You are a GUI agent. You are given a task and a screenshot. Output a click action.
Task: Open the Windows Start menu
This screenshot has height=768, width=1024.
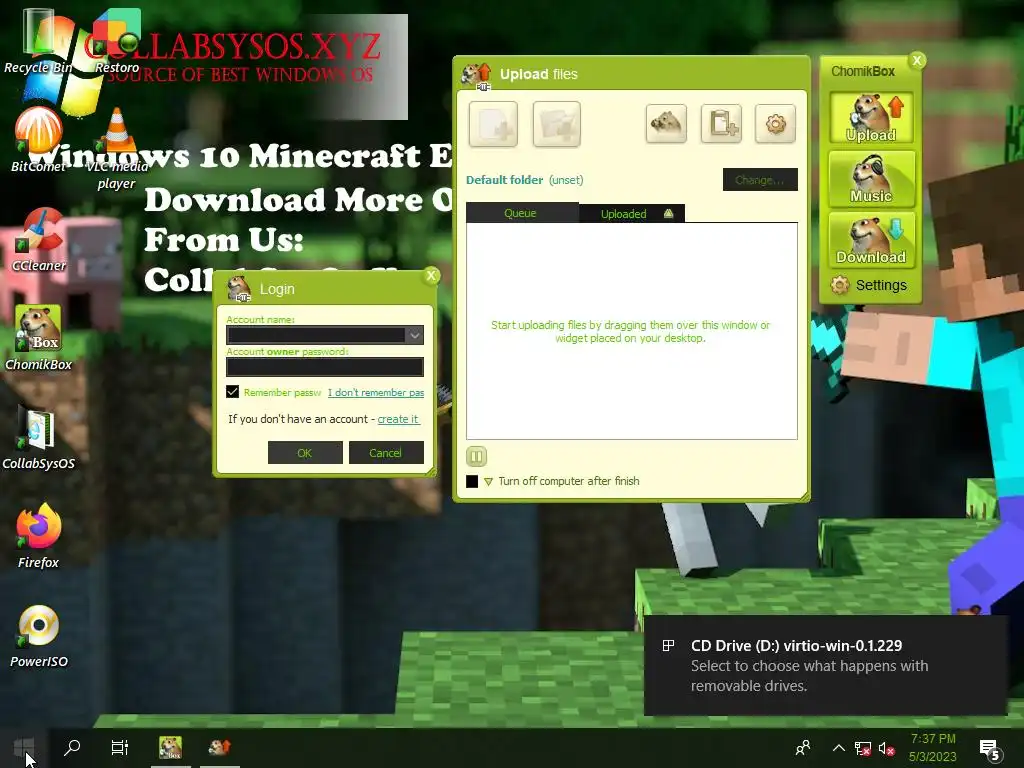(x=24, y=748)
